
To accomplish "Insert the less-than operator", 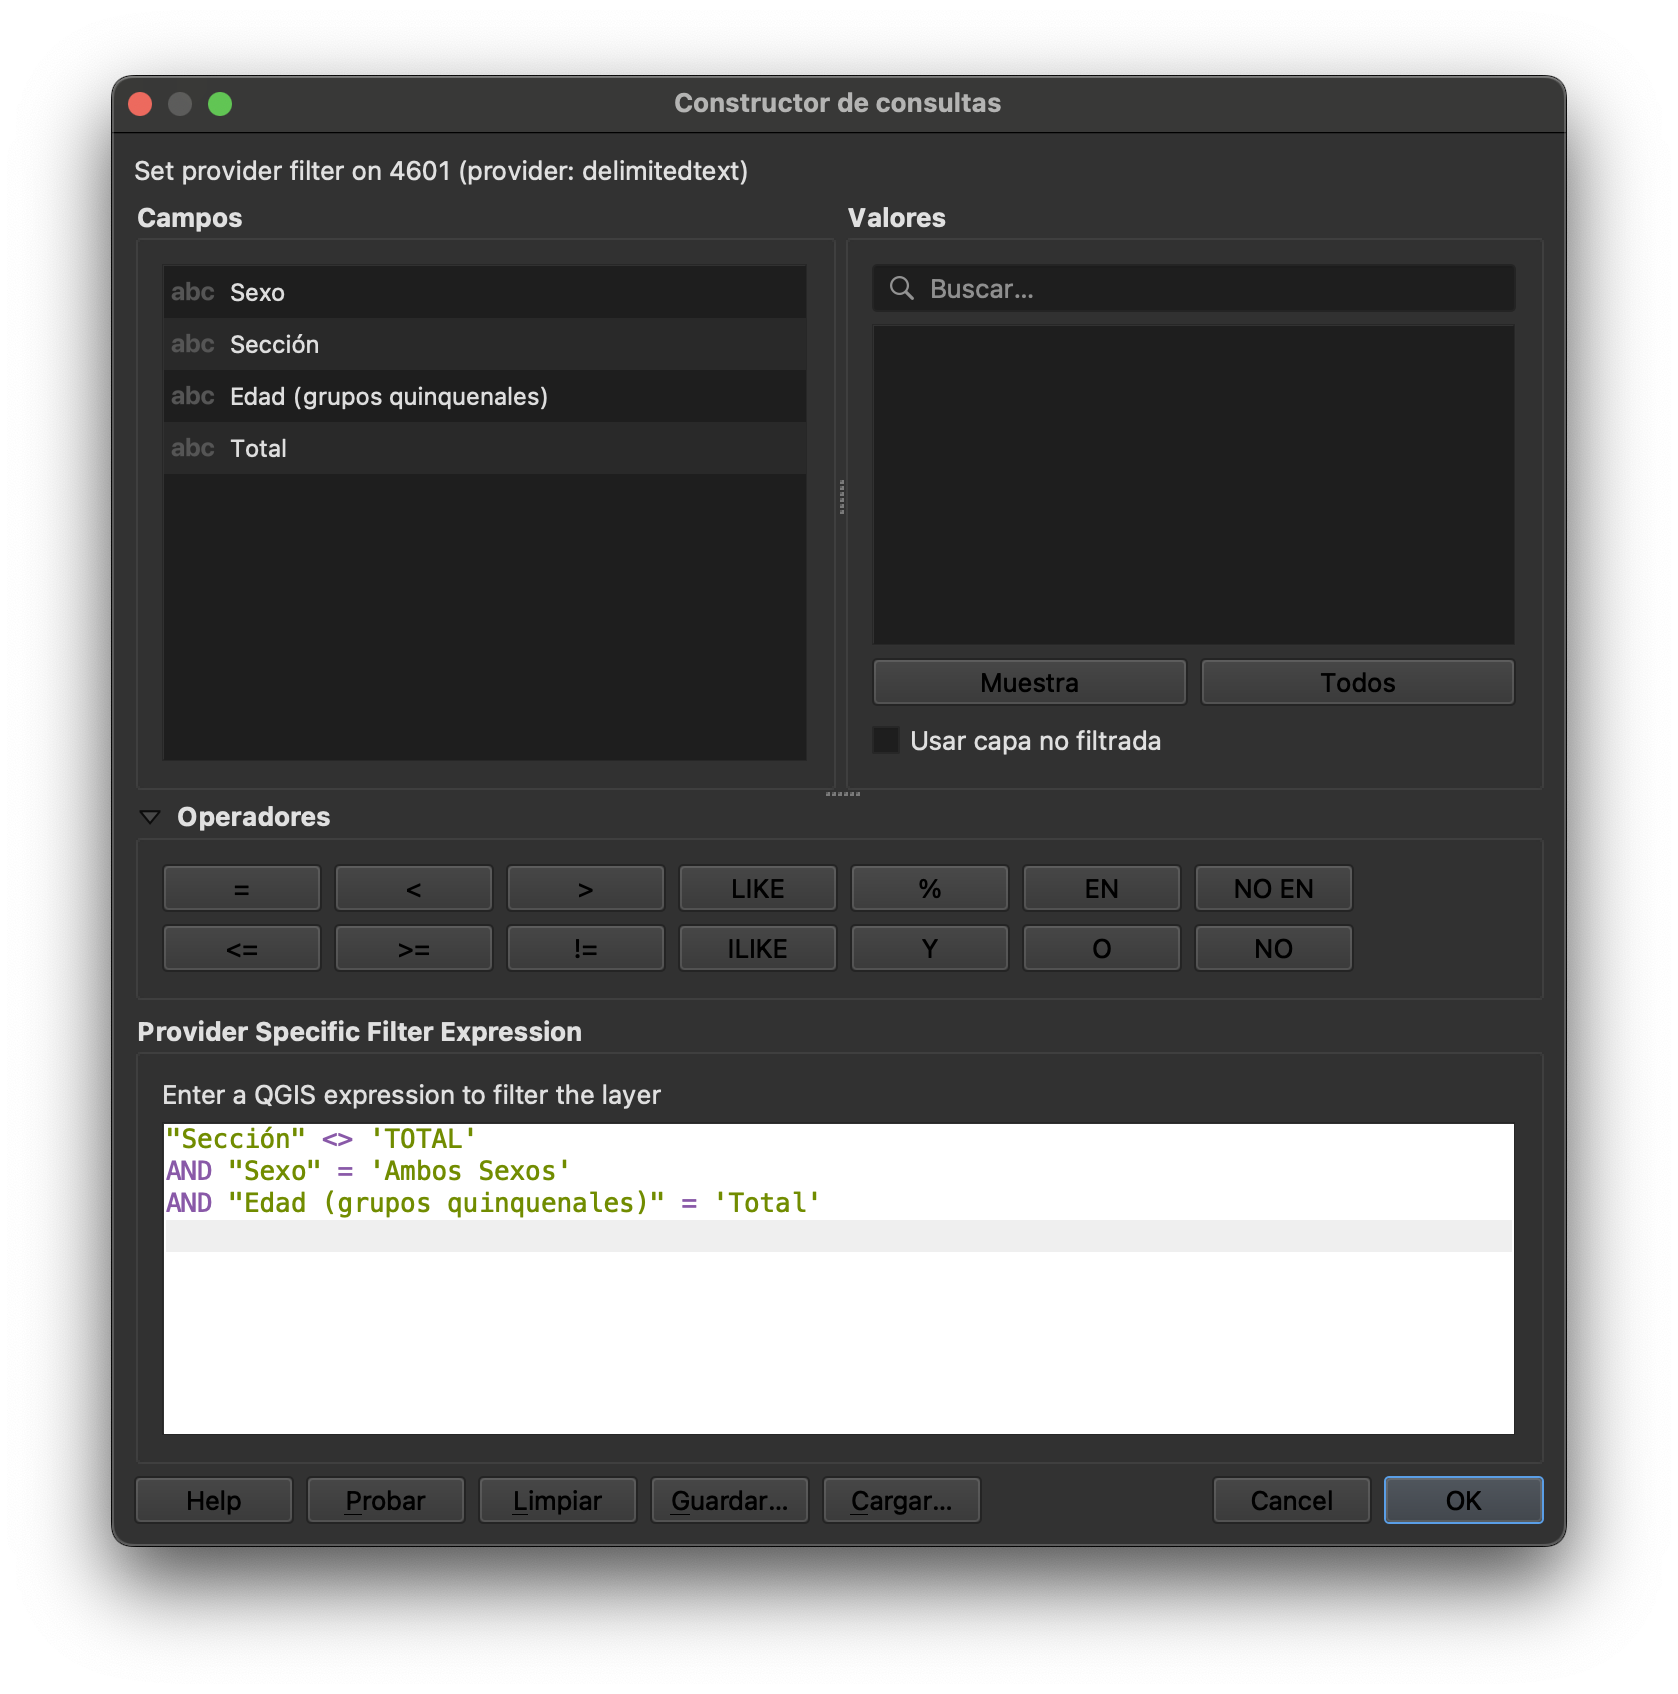I will click(414, 889).
